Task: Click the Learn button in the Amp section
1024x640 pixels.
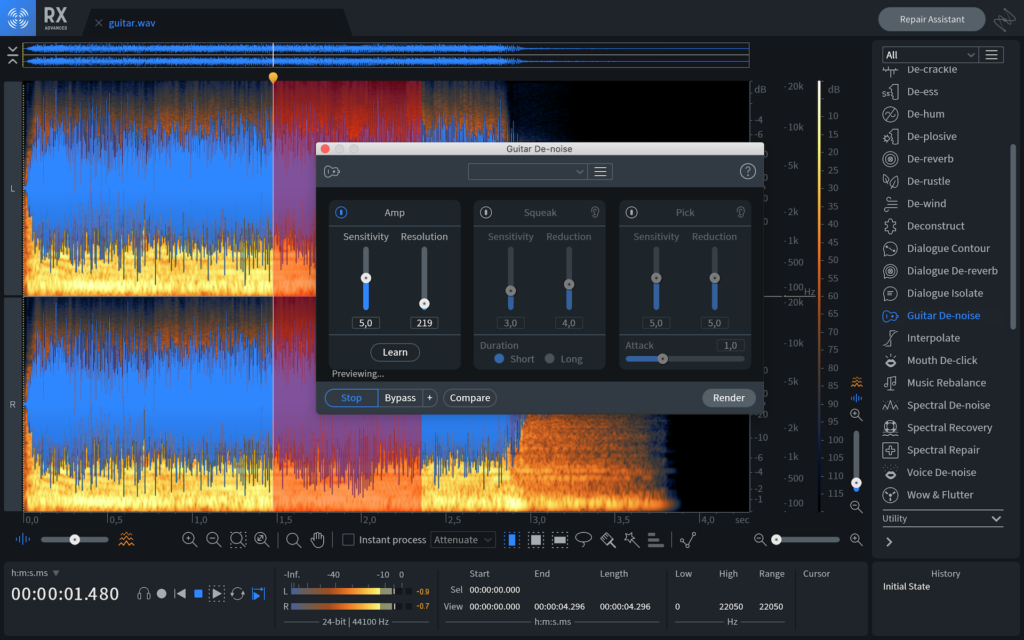Action: [x=395, y=352]
